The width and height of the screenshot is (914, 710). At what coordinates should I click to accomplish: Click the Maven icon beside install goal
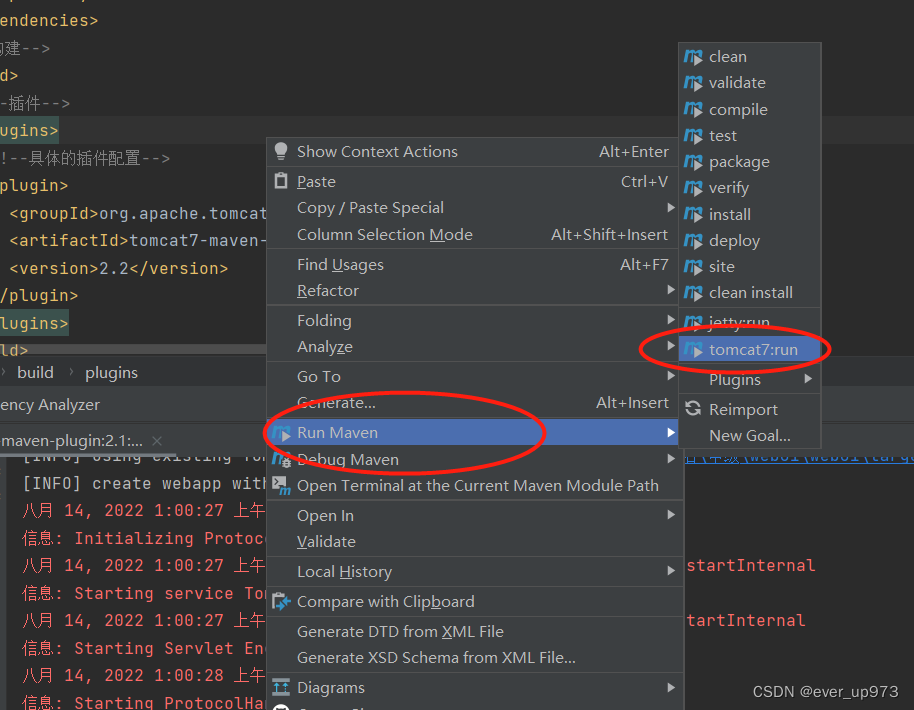click(693, 215)
